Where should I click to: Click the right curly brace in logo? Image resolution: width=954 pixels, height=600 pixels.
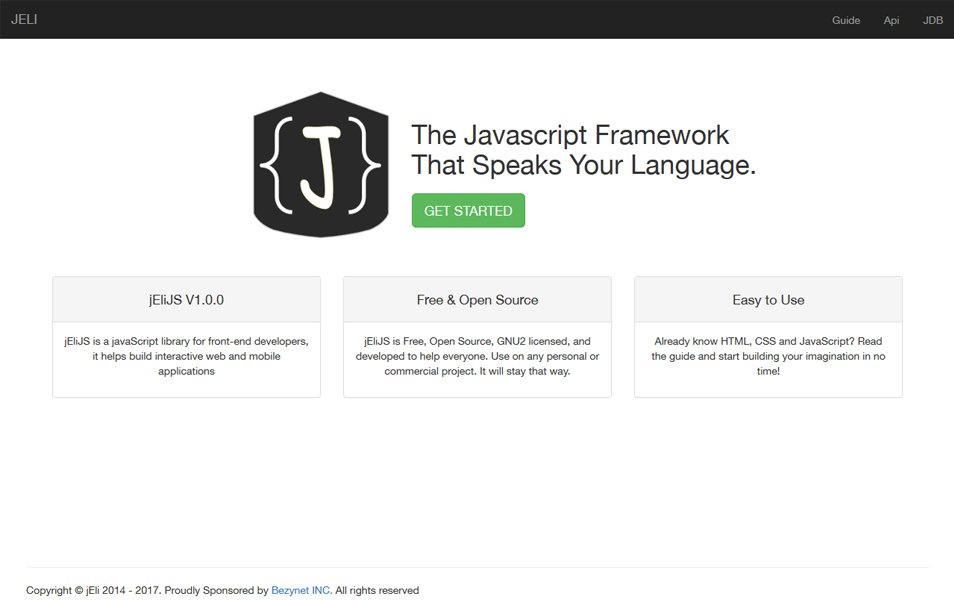click(x=364, y=165)
